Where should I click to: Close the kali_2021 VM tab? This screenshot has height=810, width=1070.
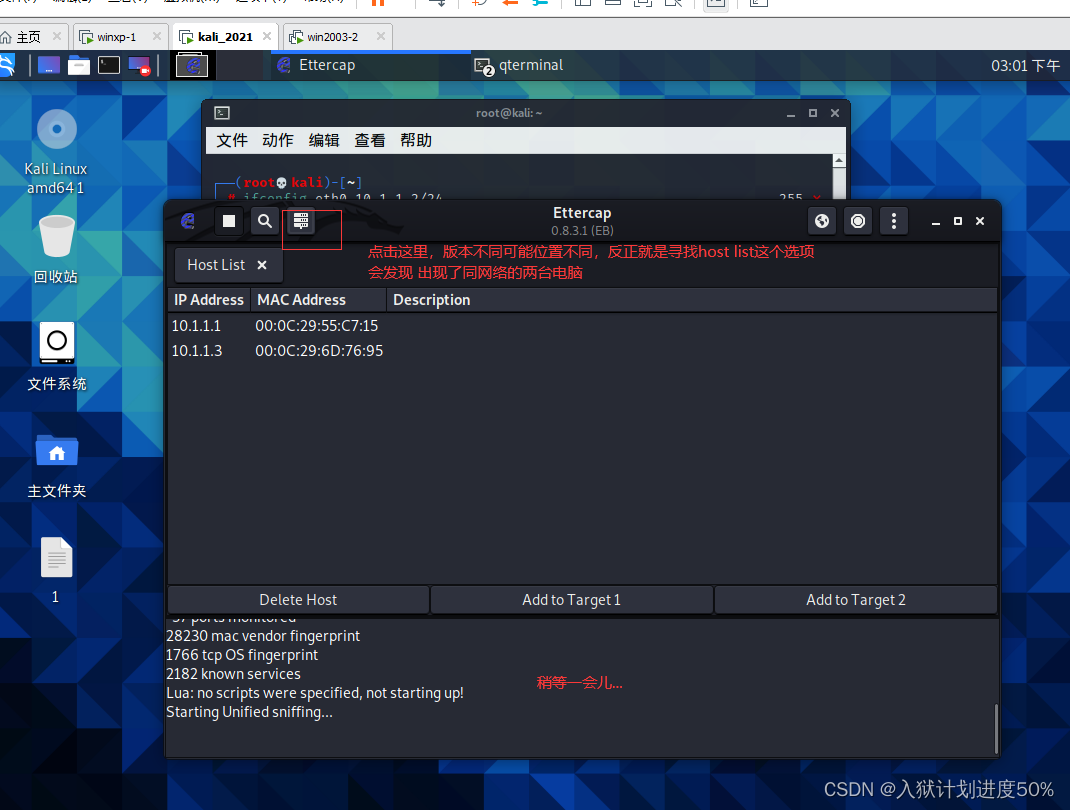pyautogui.click(x=267, y=36)
